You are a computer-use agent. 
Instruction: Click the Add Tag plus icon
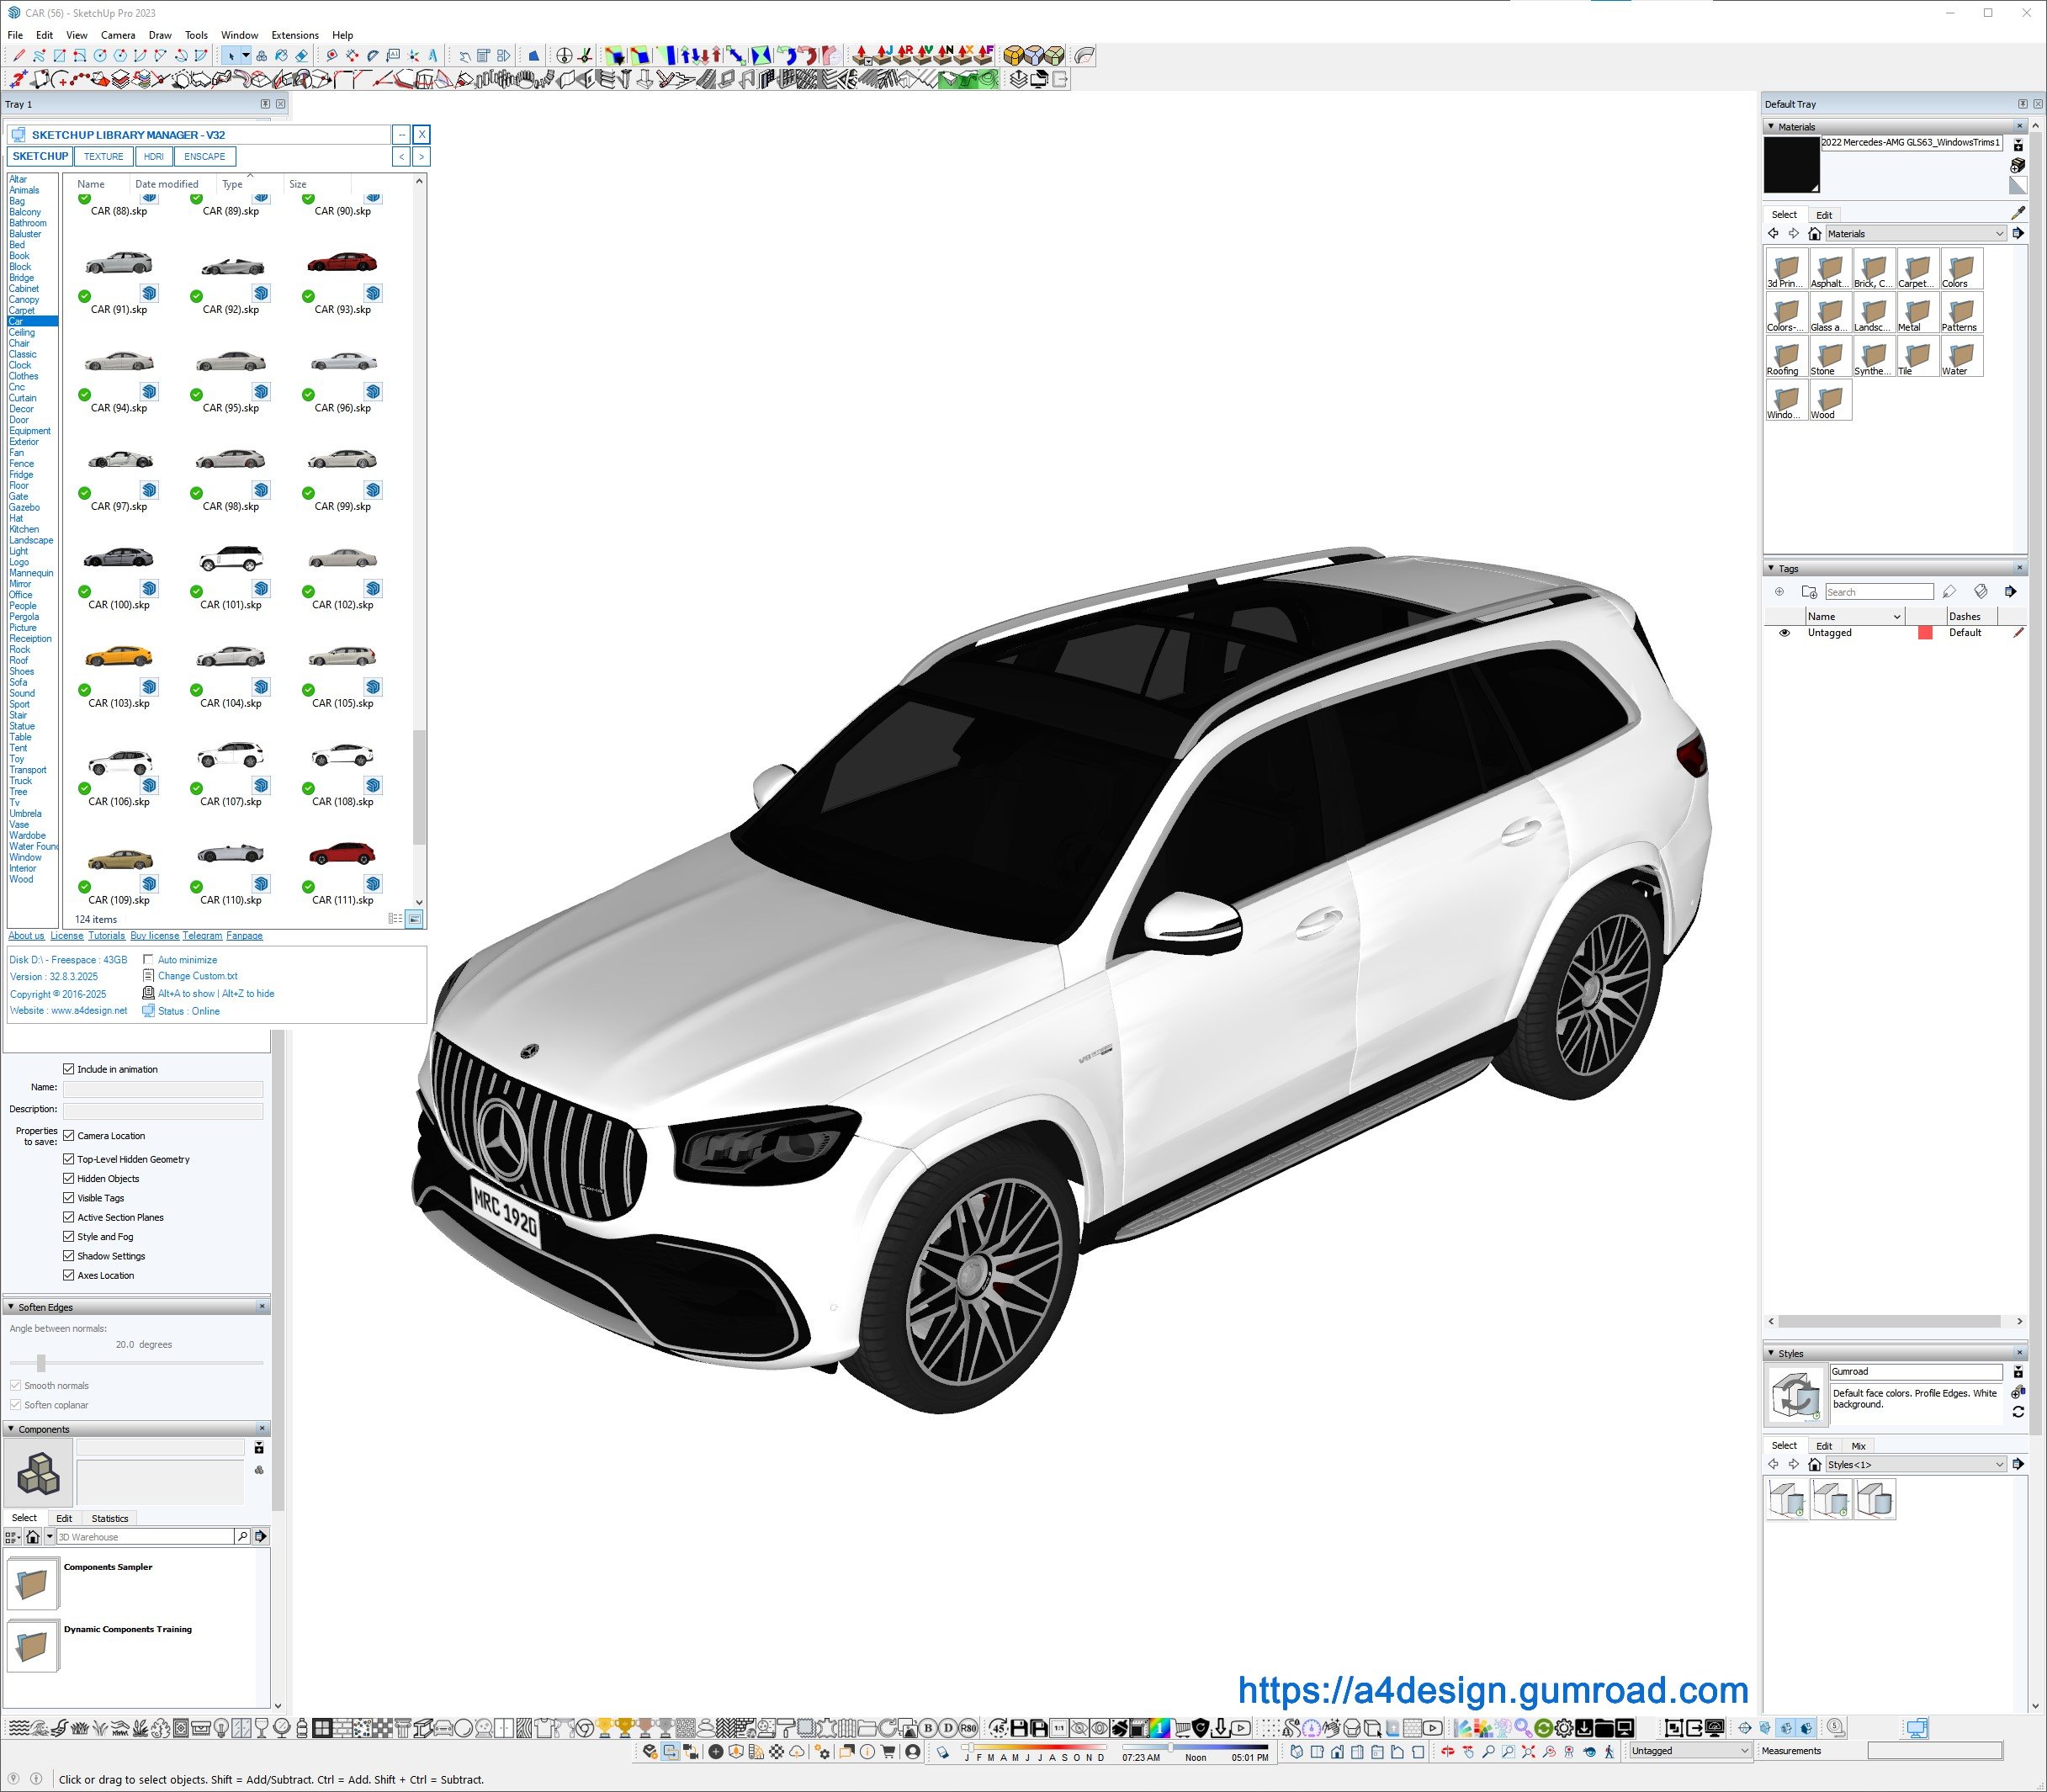tap(1779, 592)
